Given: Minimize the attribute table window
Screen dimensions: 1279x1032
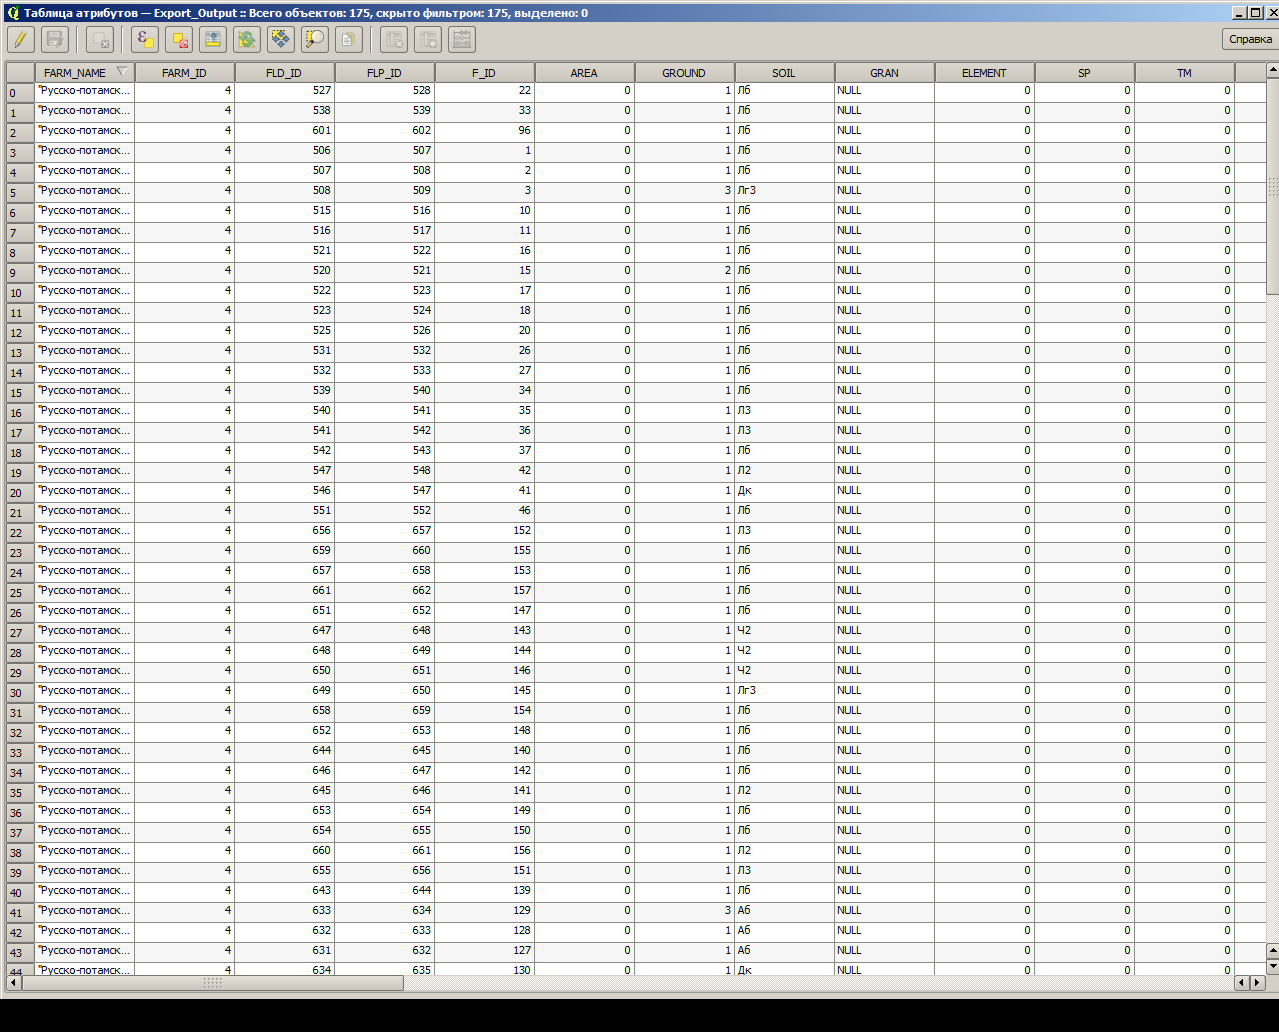Looking at the screenshot, I should (x=1240, y=13).
